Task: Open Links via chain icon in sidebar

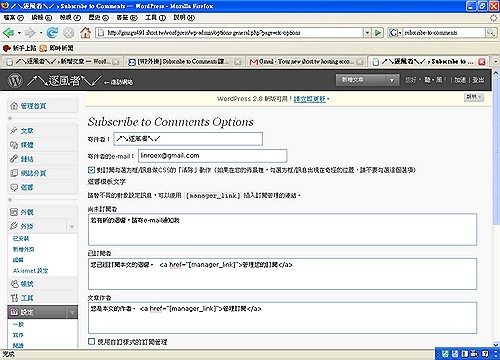Action: coord(14,159)
